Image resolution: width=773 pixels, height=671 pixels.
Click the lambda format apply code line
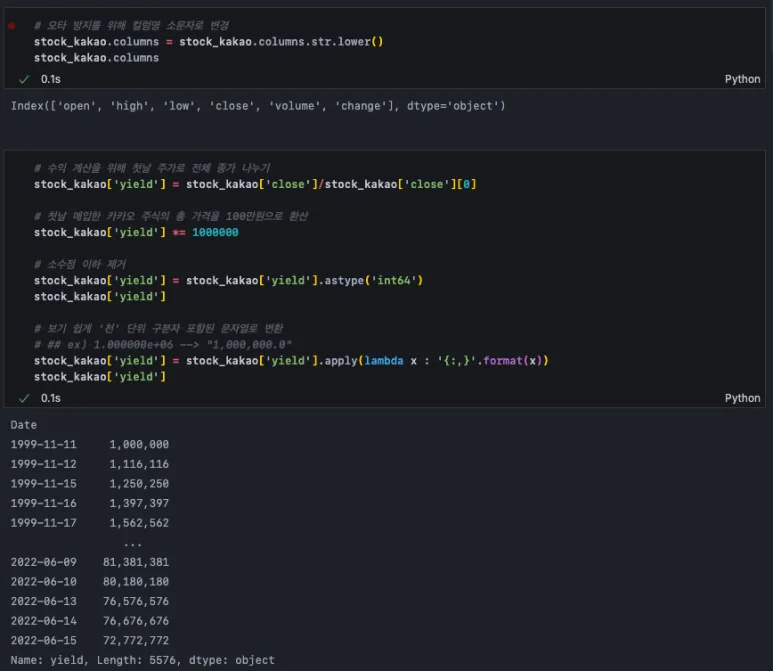tap(291, 360)
